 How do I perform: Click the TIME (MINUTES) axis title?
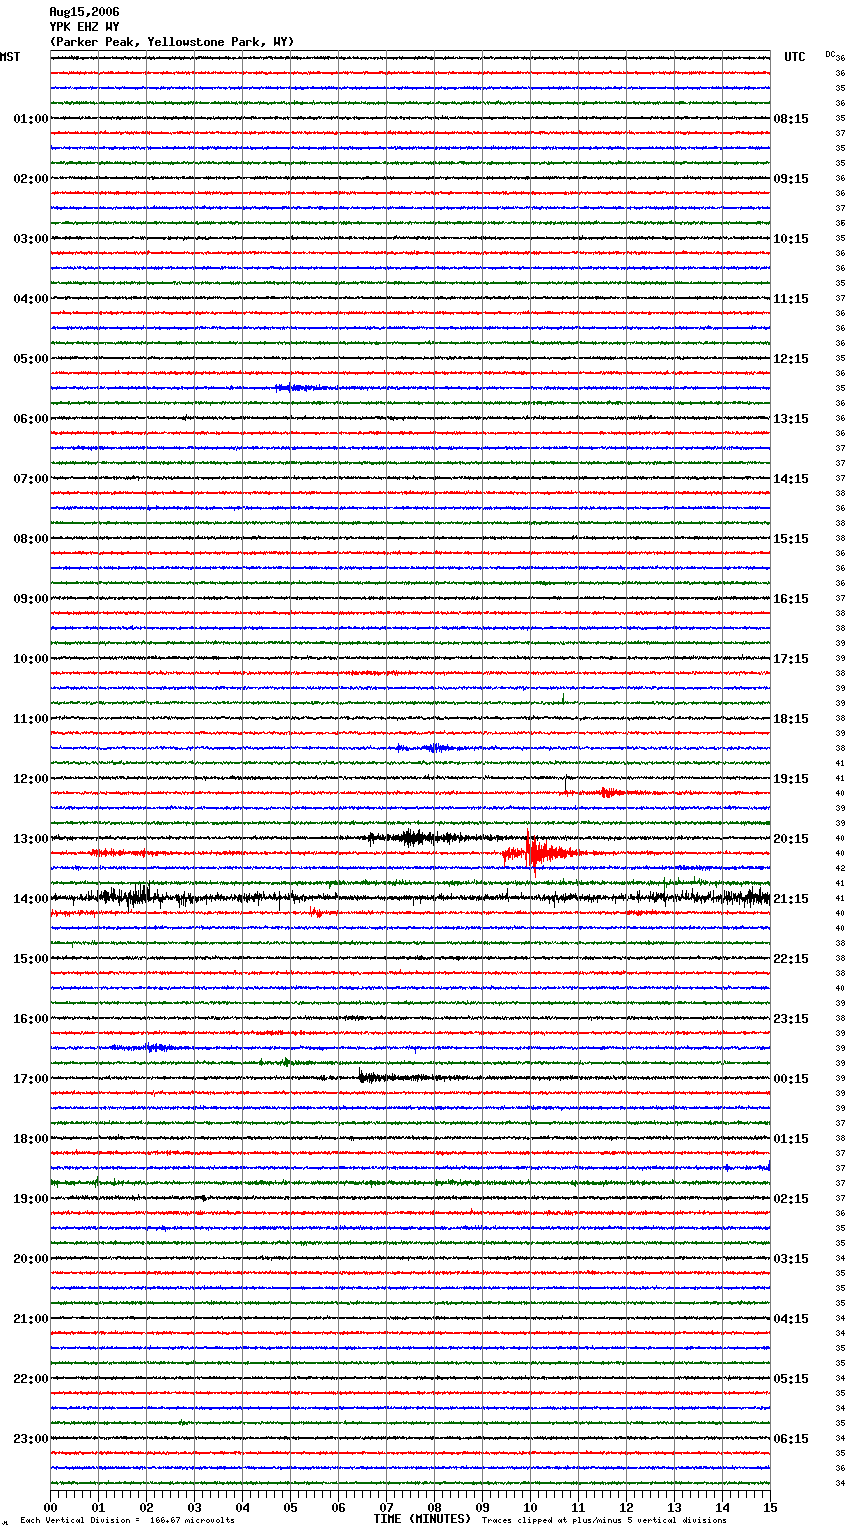pos(422,1519)
